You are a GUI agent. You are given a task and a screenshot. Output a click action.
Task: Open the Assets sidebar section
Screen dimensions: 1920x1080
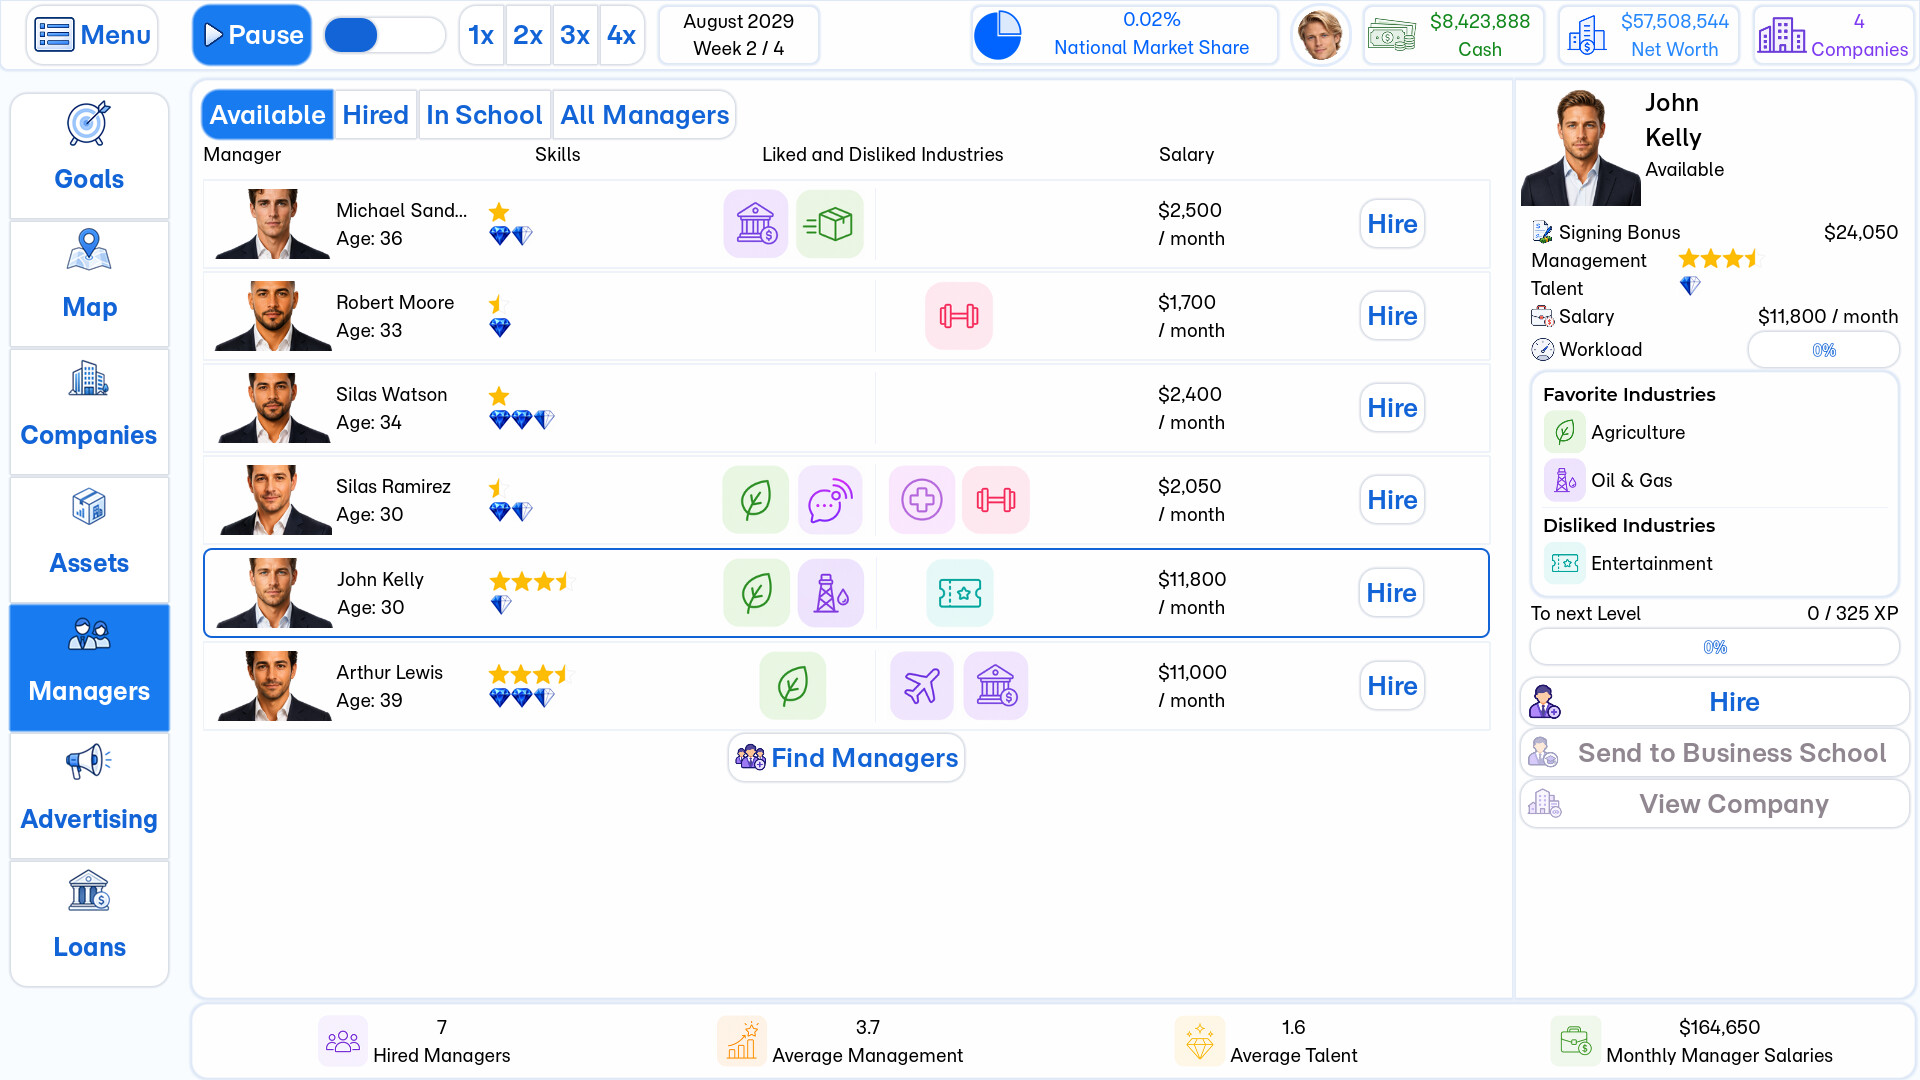[x=89, y=539]
